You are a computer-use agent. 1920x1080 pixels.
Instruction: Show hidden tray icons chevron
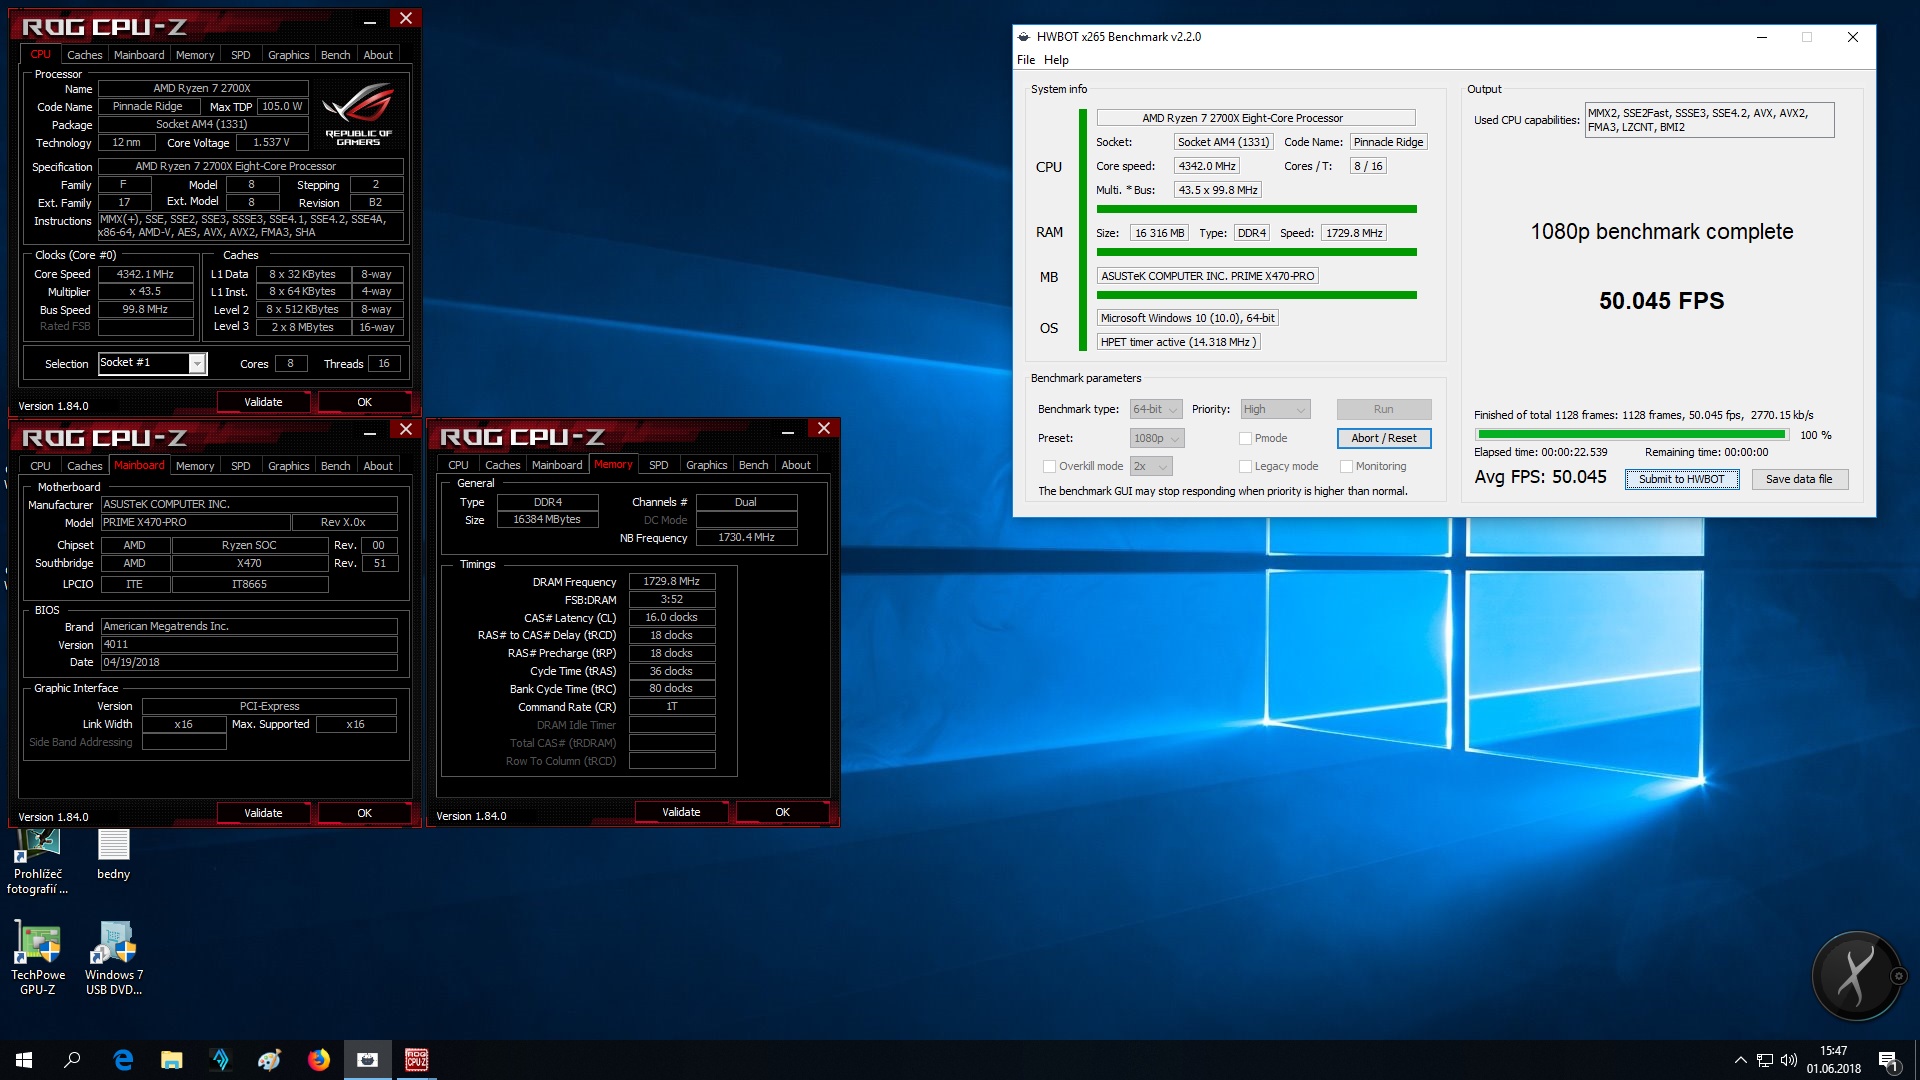(1740, 1060)
